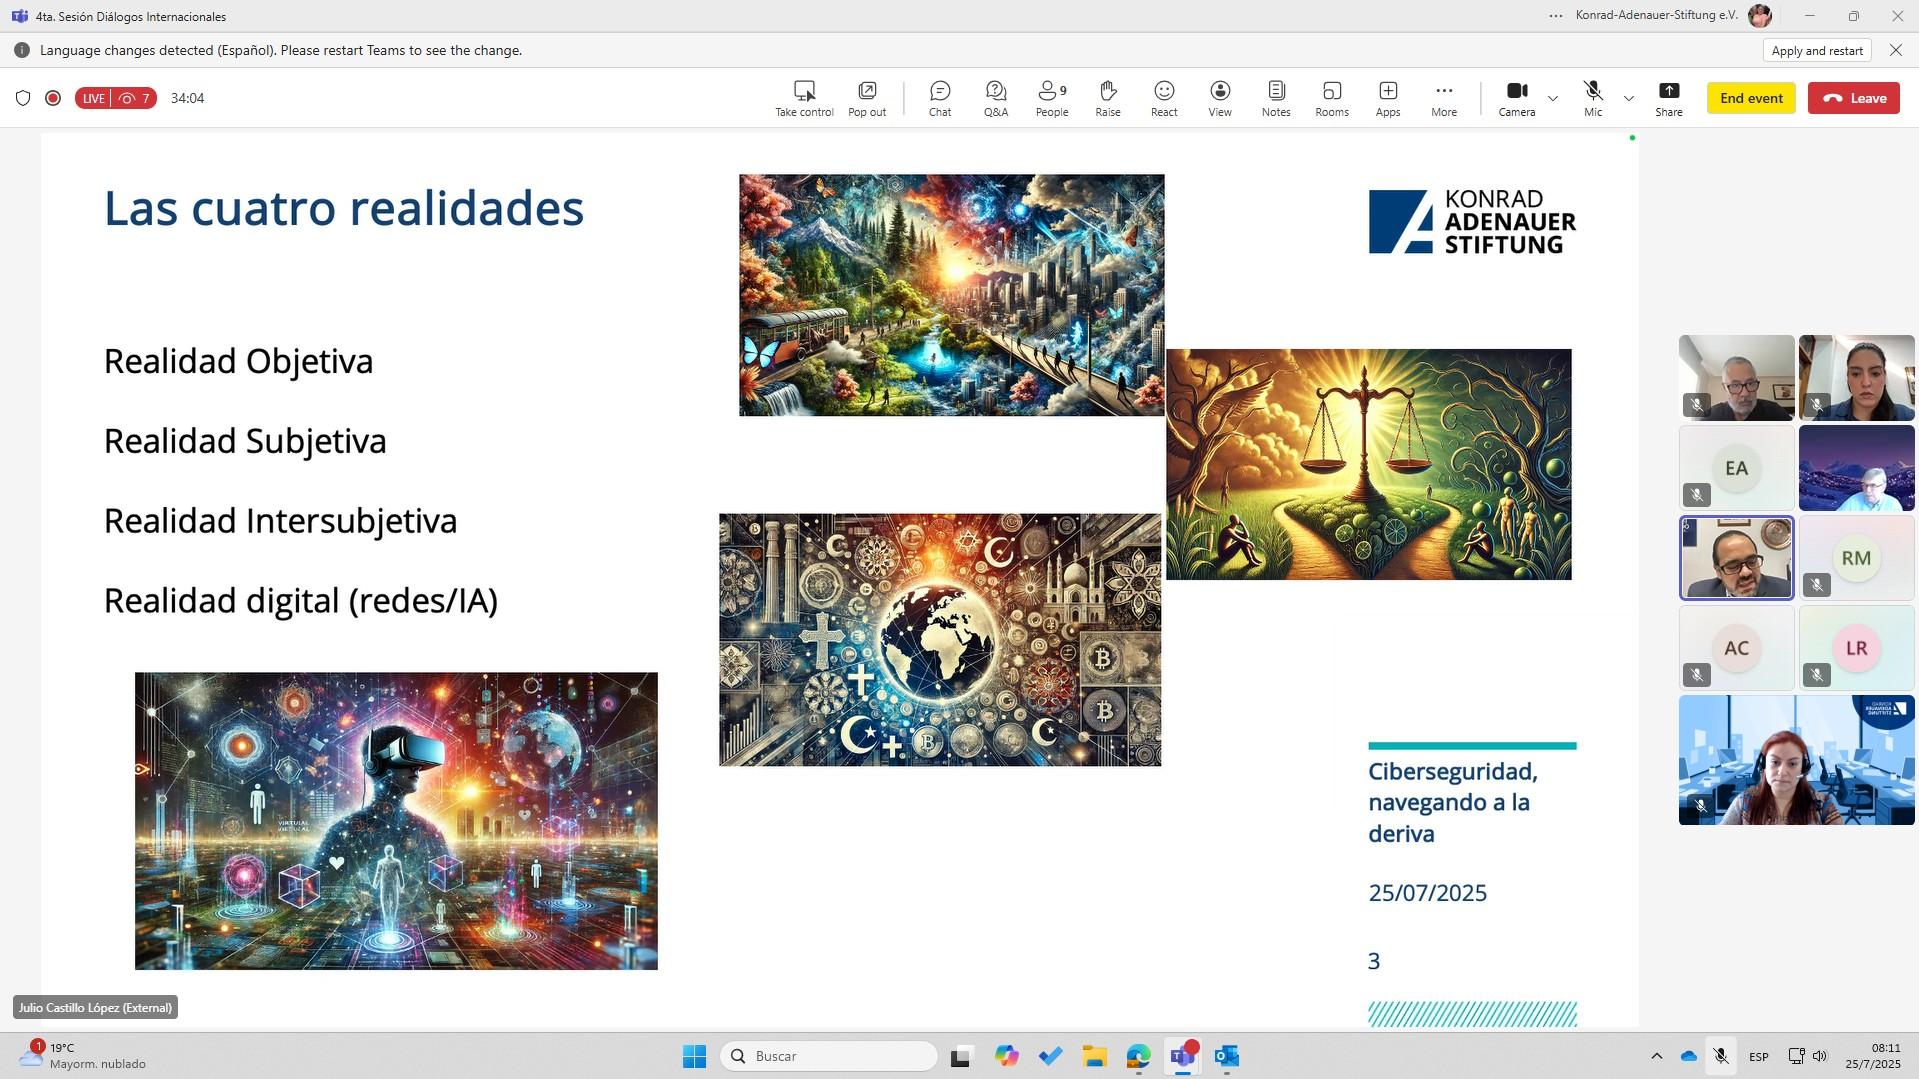Toggle the Camera on
Screen dimensions: 1919x1079
(x=1516, y=98)
